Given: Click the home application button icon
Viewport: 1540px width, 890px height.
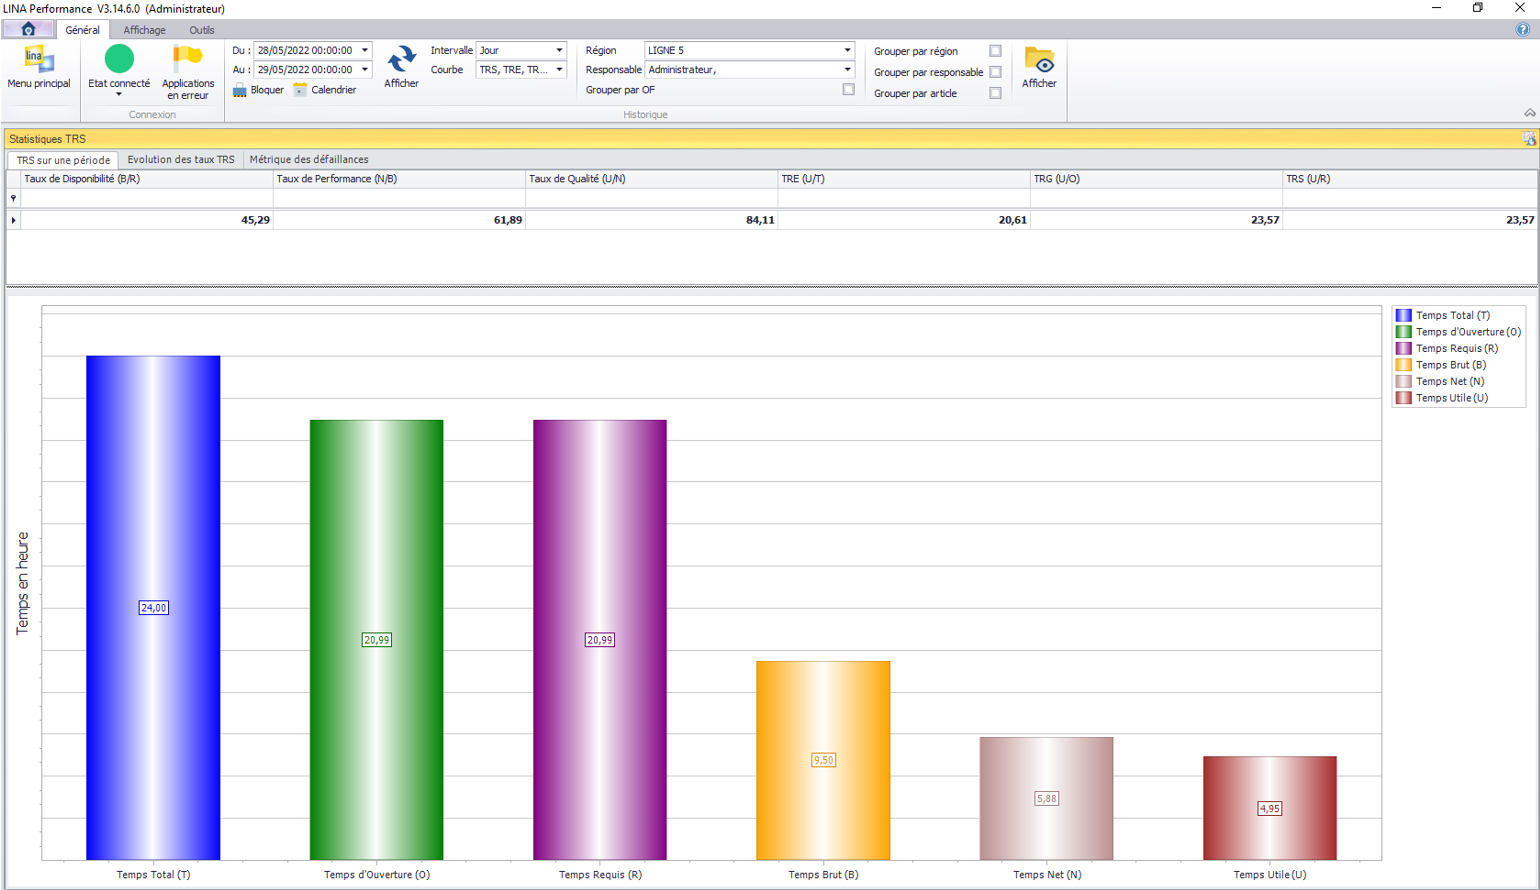Looking at the screenshot, I should (28, 30).
